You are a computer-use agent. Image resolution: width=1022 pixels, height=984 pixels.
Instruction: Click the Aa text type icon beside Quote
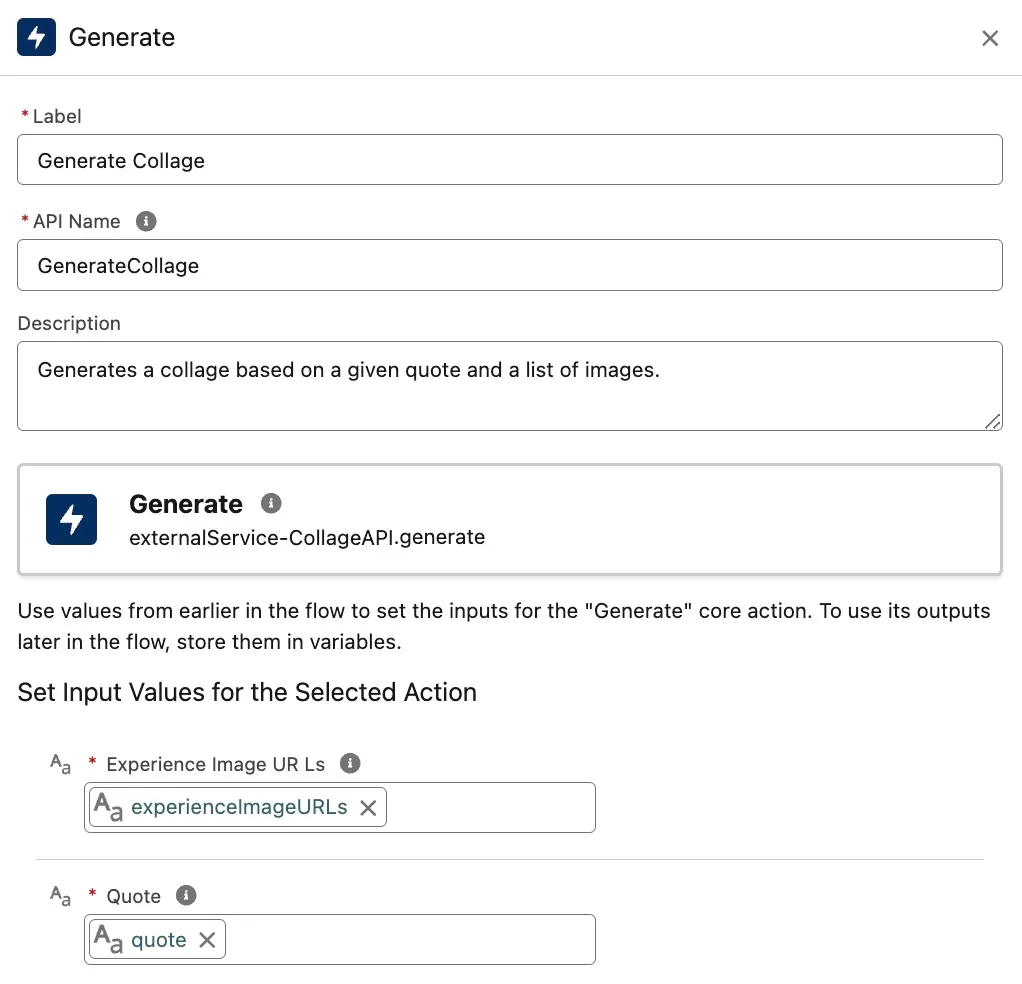click(61, 896)
